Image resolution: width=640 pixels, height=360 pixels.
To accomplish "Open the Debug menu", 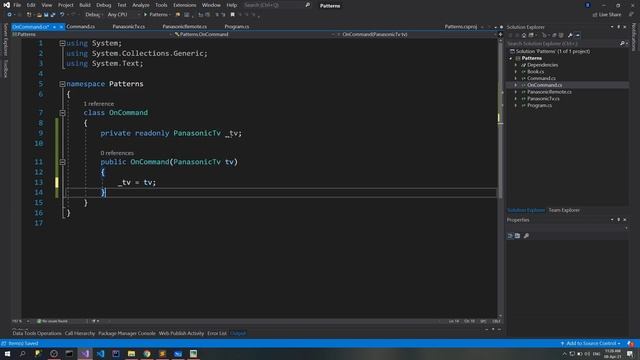I will click(104, 5).
